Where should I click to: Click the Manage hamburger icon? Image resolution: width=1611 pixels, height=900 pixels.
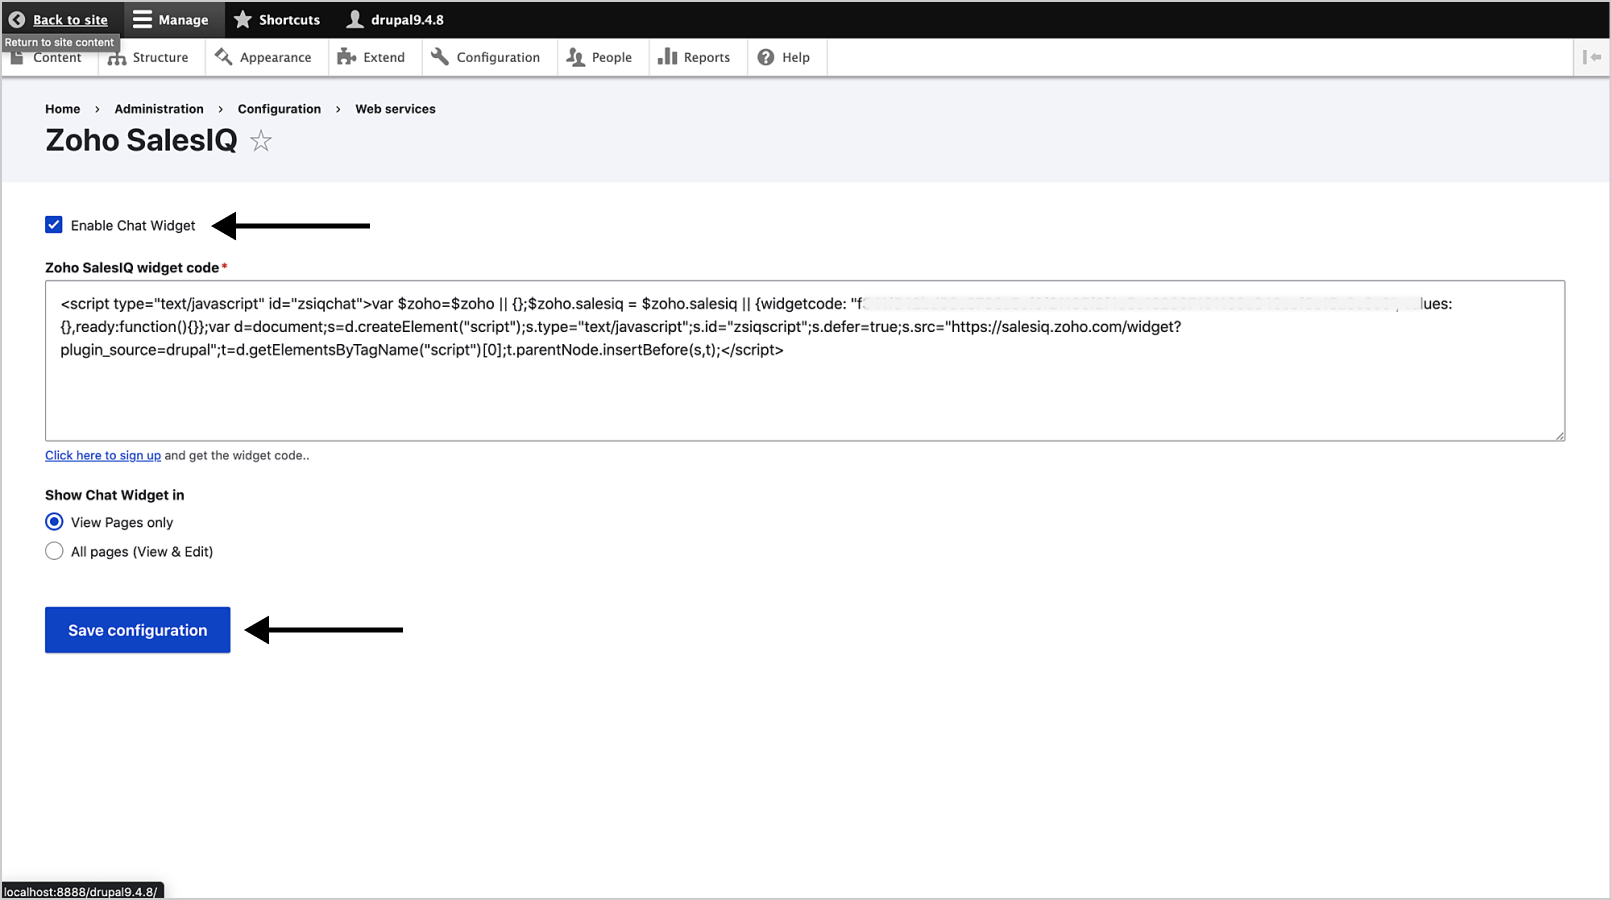(x=142, y=19)
